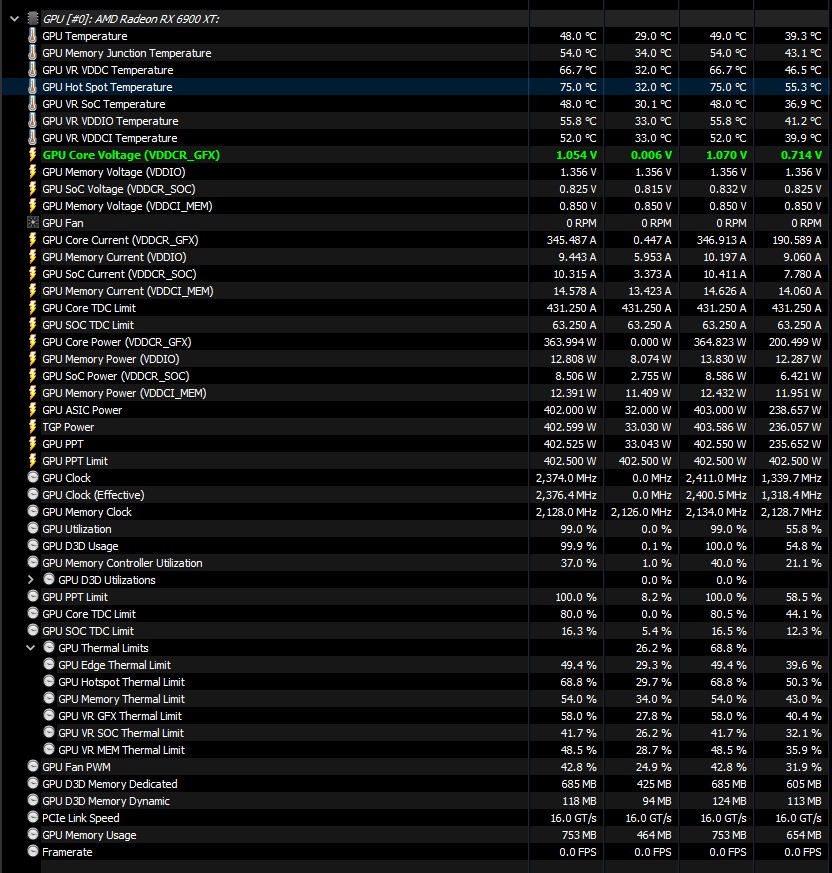Select the GPU Hot Spot Temperature row
The image size is (832, 873).
click(x=415, y=87)
